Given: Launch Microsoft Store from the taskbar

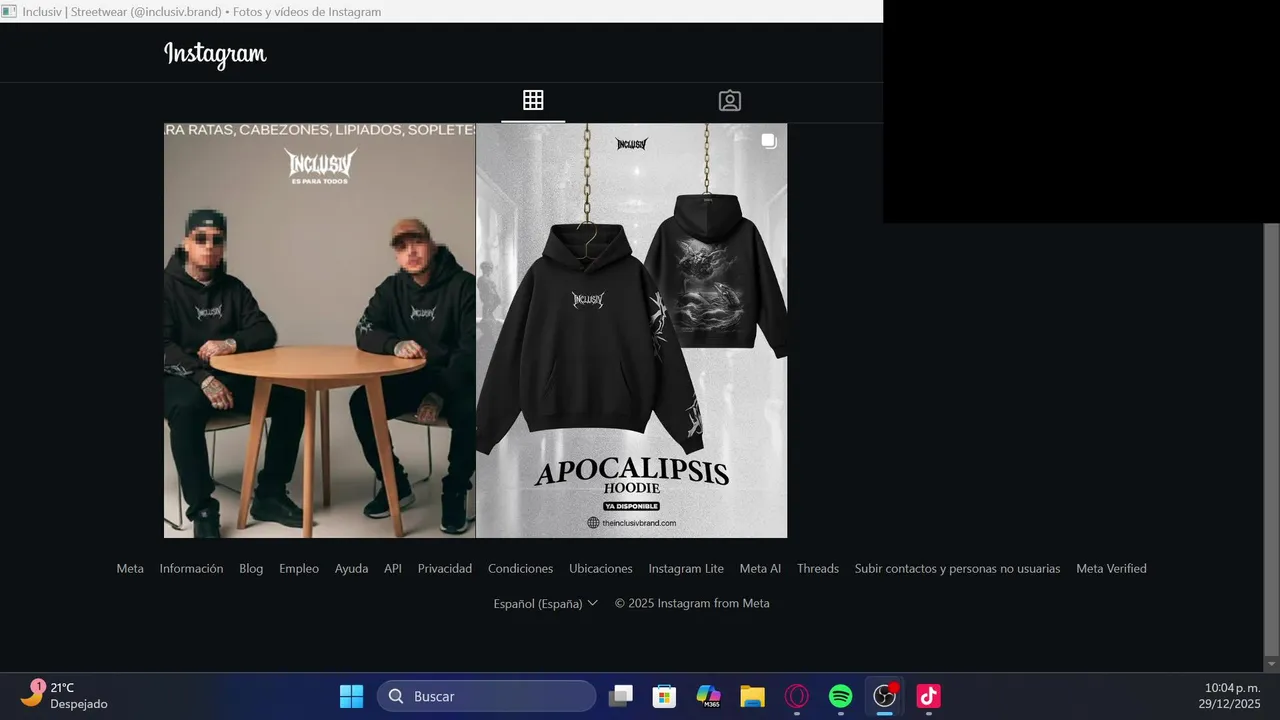Looking at the screenshot, I should click(665, 696).
